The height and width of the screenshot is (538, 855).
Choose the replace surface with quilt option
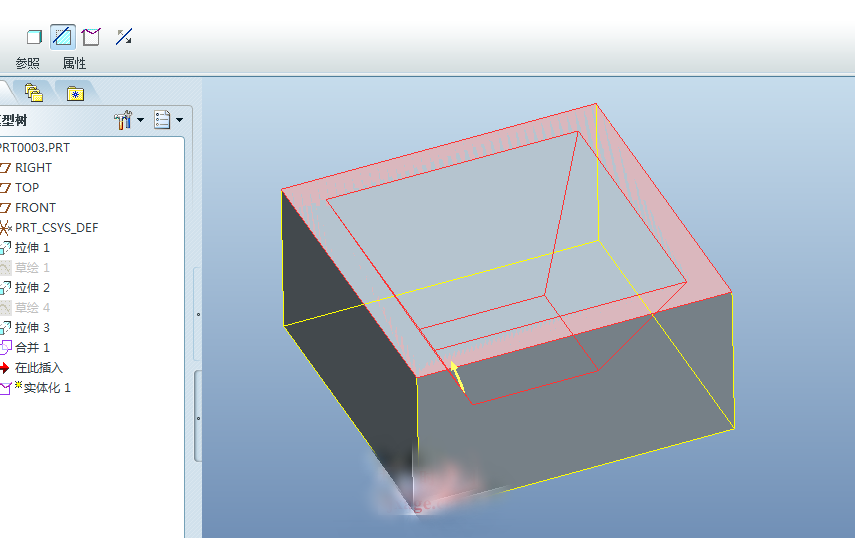click(91, 37)
